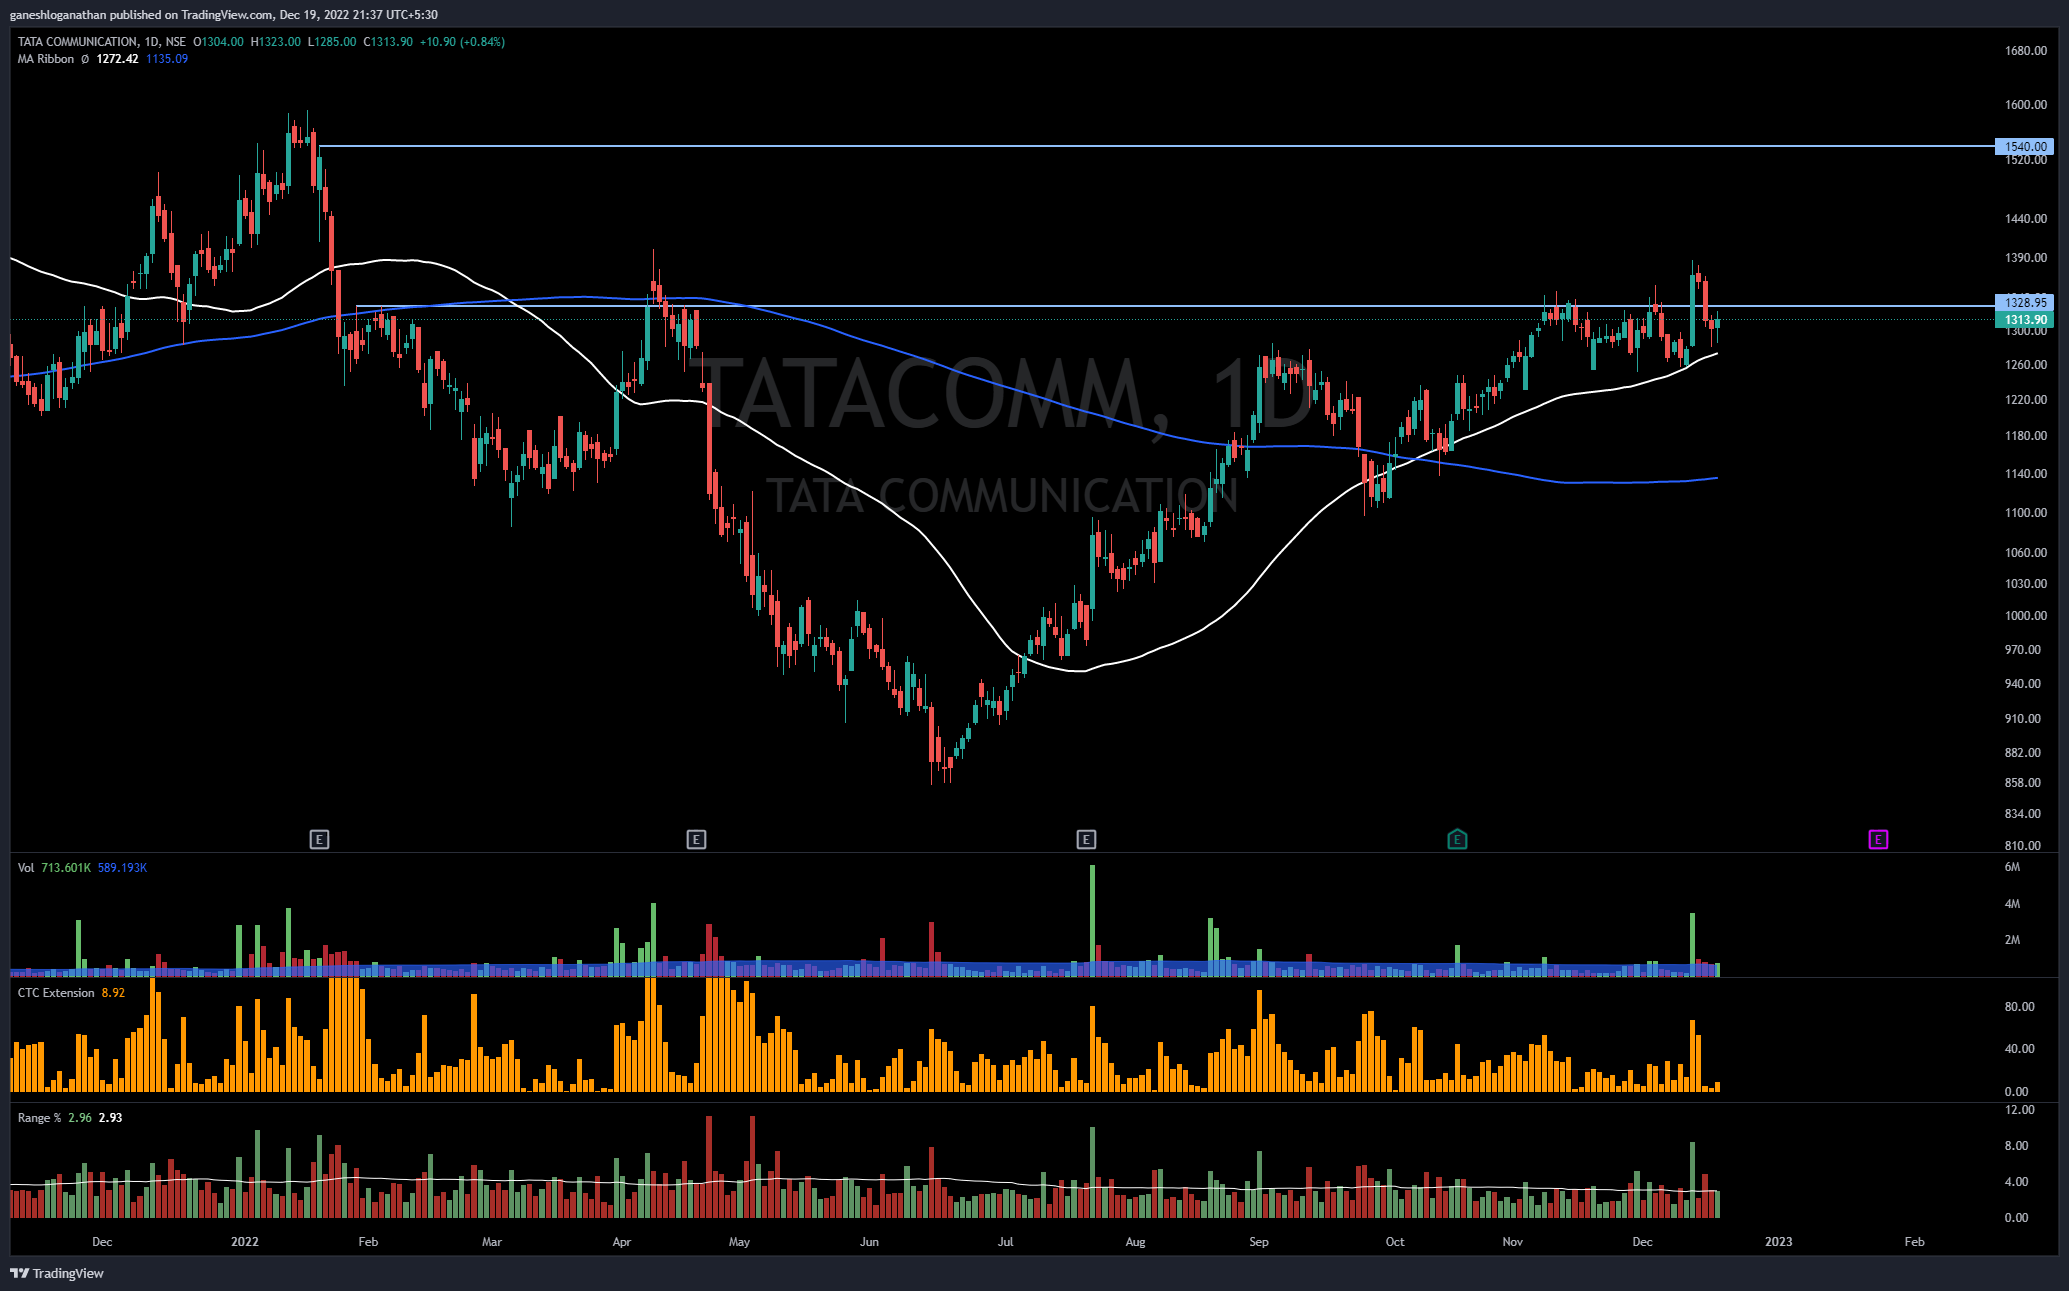Click the May label on the time axis
The image size is (2069, 1291).
click(x=739, y=1242)
